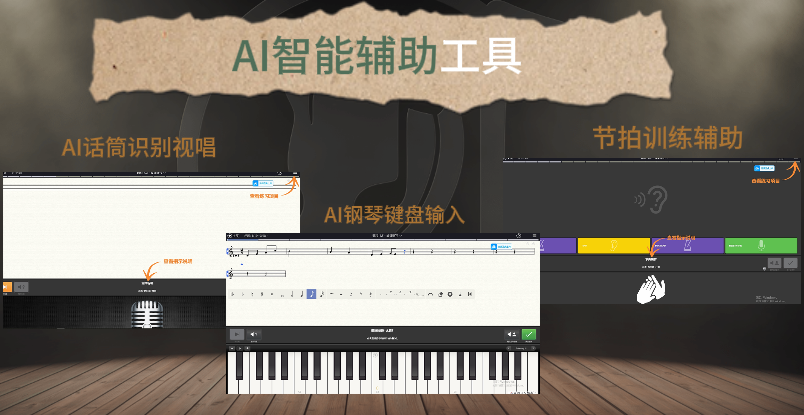Select the double-sharp x accidental in note toolbar
The height and width of the screenshot is (415, 804).
tap(272, 294)
